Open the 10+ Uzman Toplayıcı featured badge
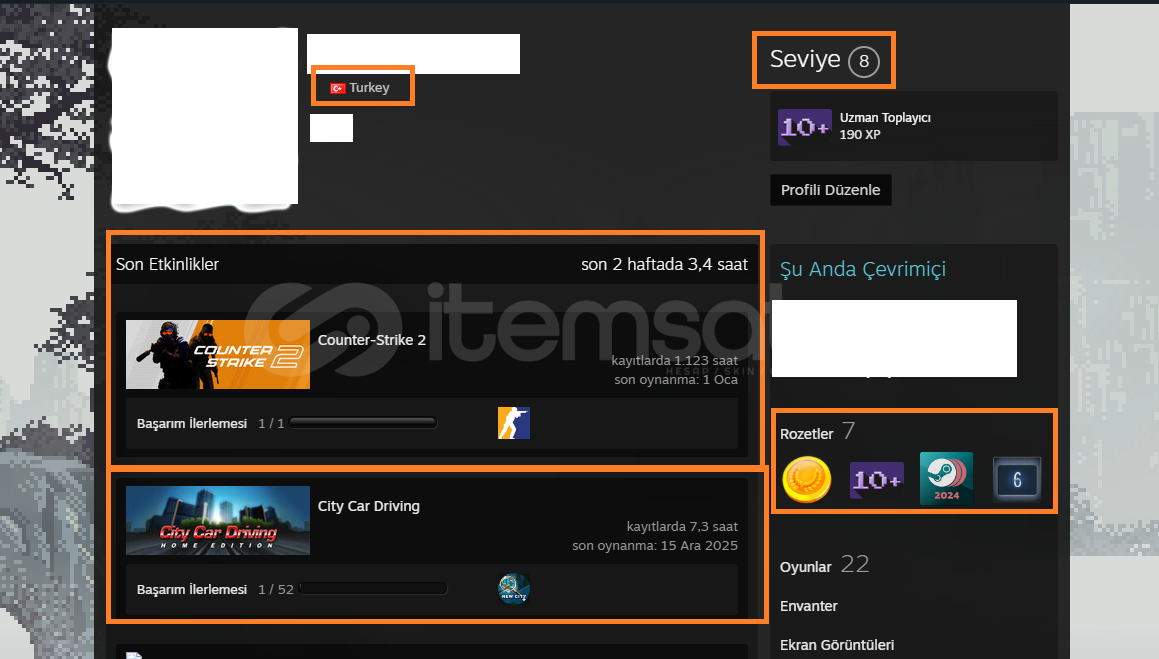The width and height of the screenshot is (1159, 659). point(804,127)
